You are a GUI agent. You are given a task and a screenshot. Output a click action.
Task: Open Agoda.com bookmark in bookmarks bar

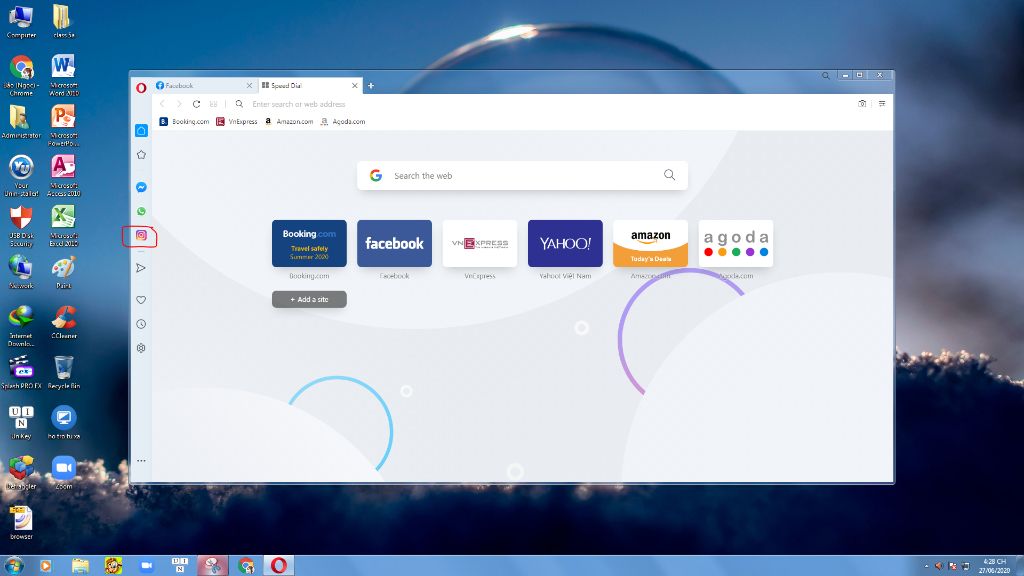[343, 121]
